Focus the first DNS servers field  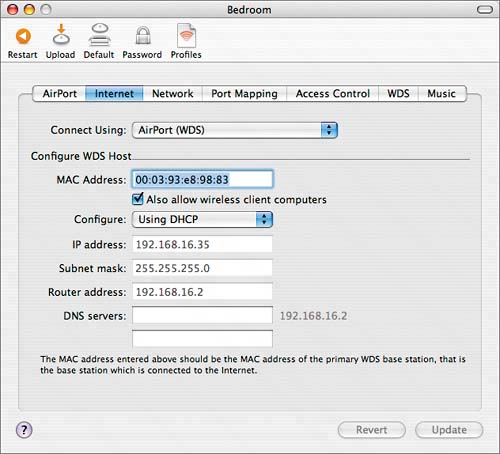[202, 315]
